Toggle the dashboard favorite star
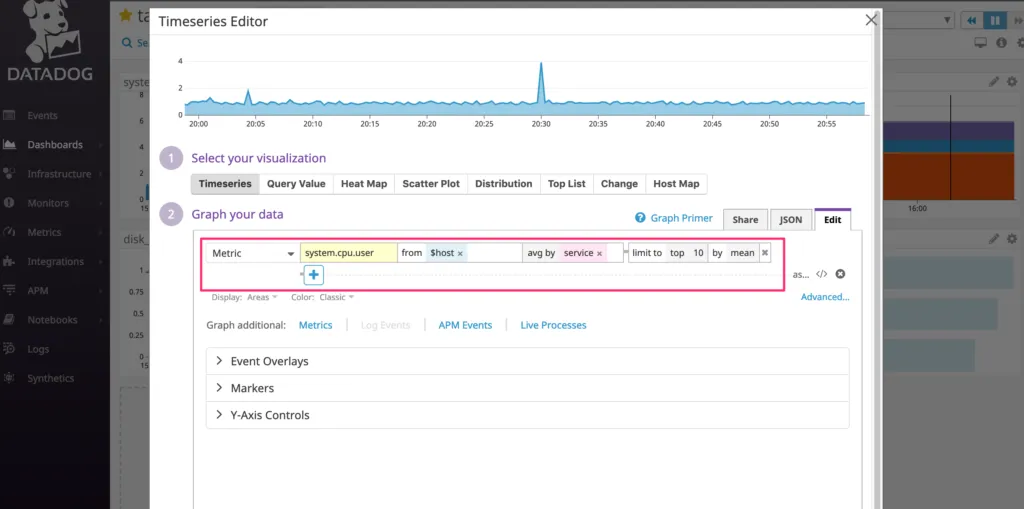This screenshot has height=509, width=1024. pyautogui.click(x=126, y=15)
